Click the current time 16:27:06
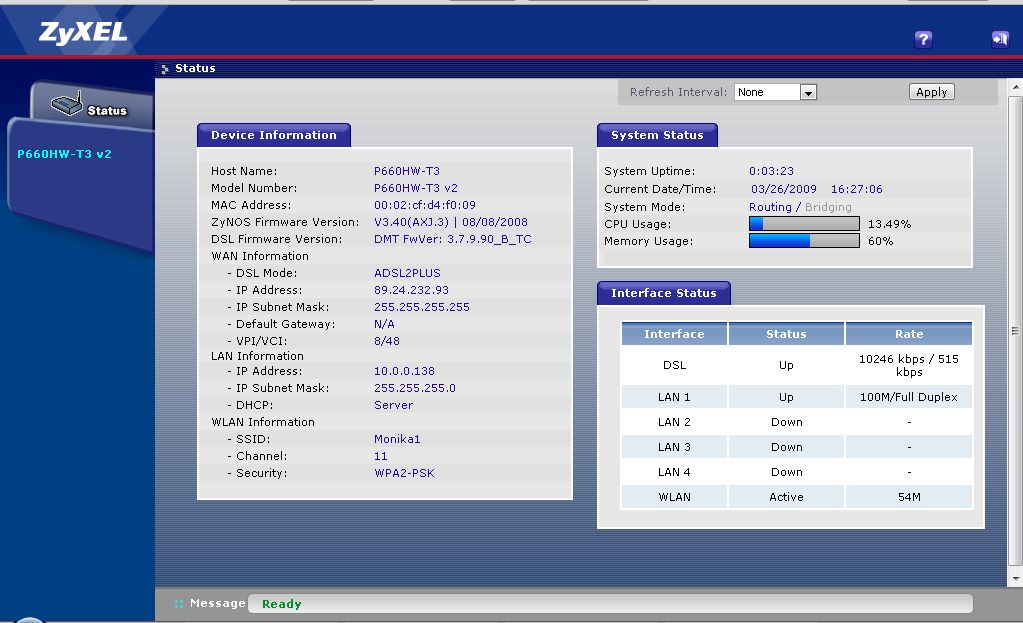This screenshot has height=623, width=1023. (856, 189)
